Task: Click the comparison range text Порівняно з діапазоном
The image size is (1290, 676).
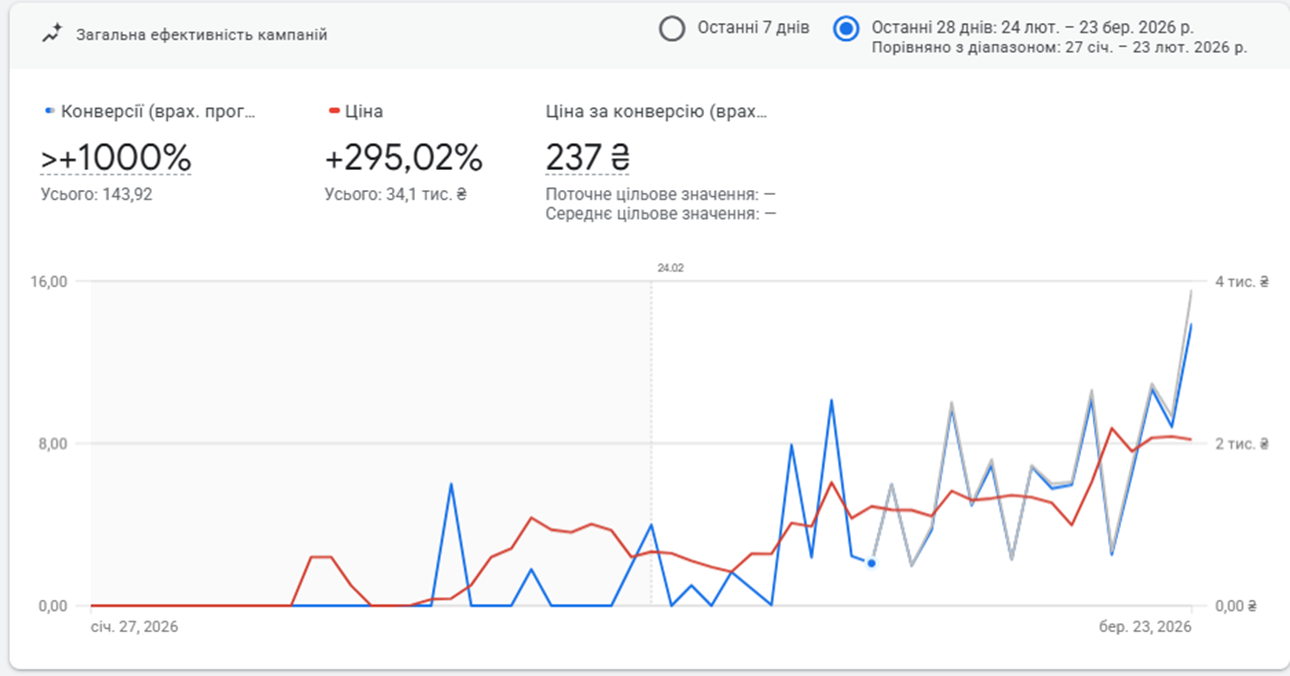Action: pos(1059,47)
